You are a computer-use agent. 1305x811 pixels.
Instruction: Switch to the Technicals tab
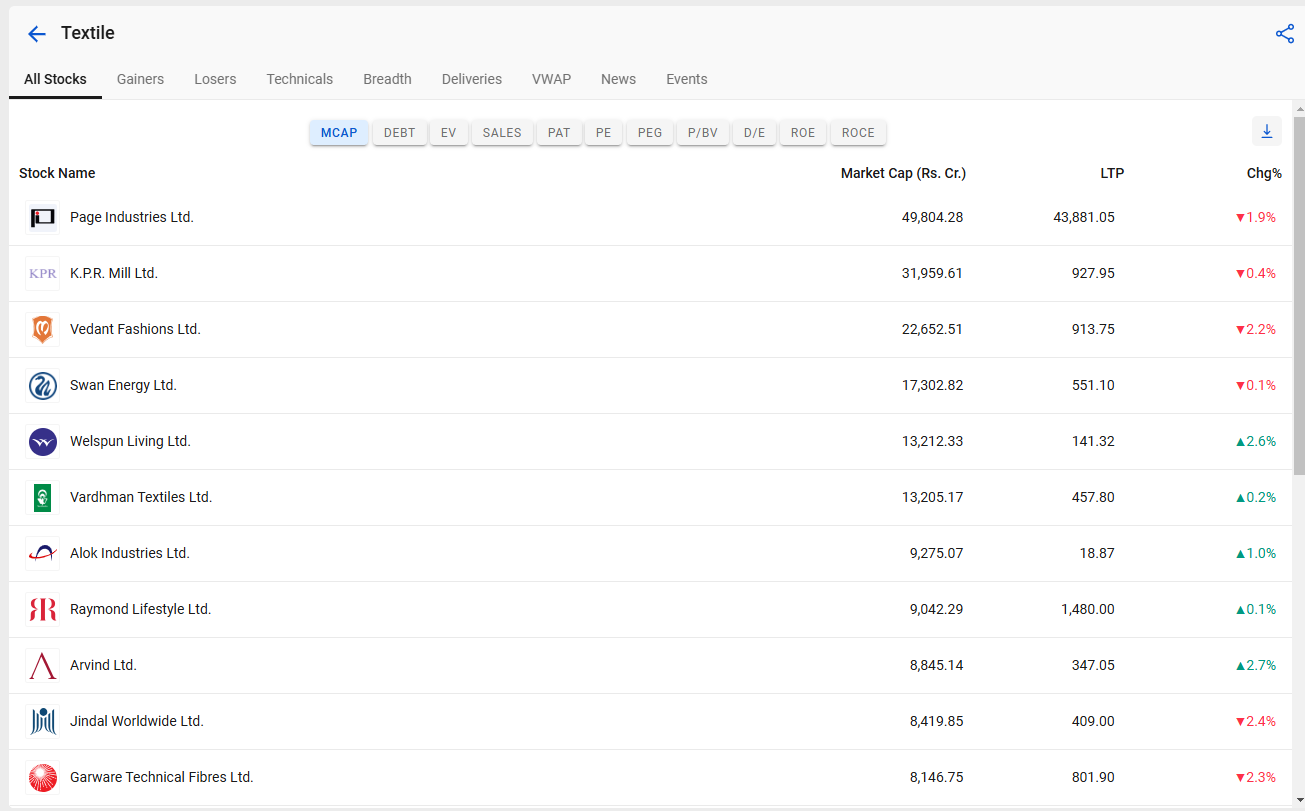(299, 79)
